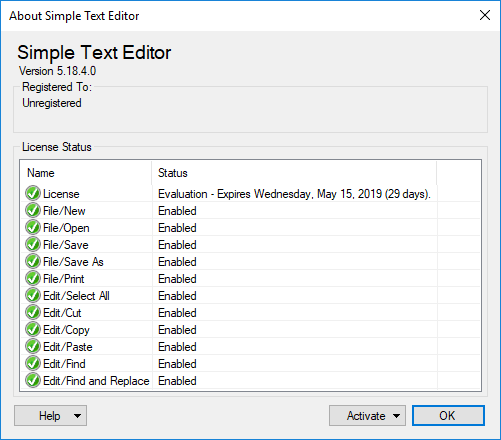Click the check icon next to Edit/Copy
The height and width of the screenshot is (440, 501).
33,329
